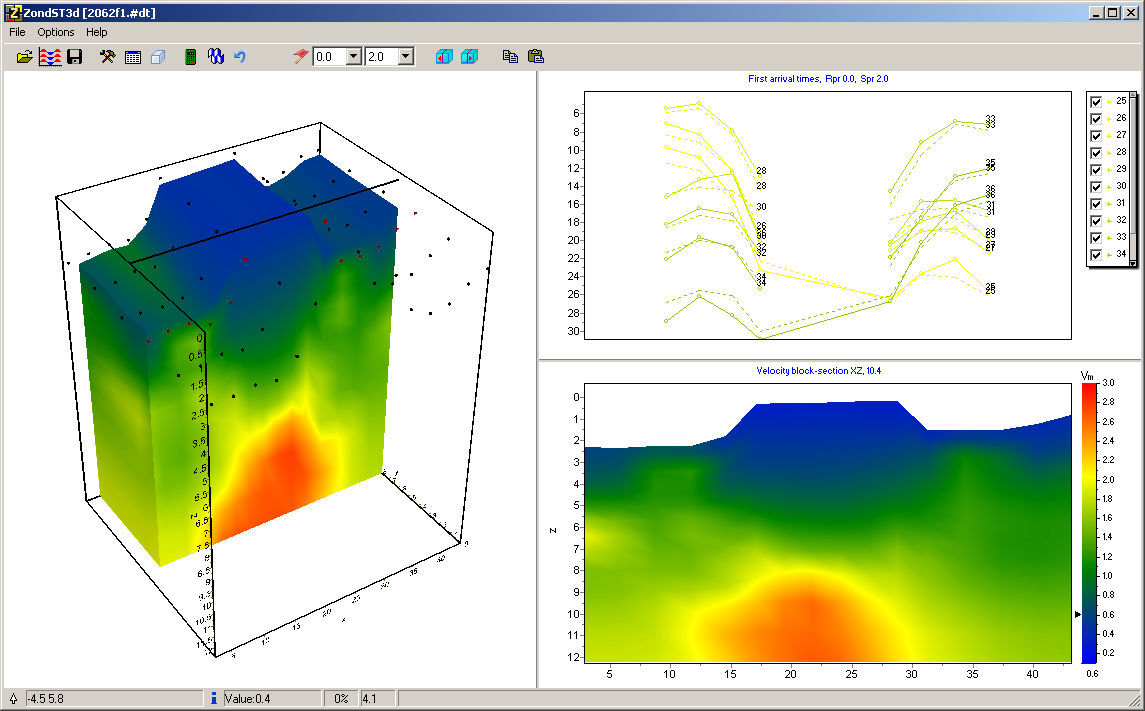Screen dimensions: 1145x711
Task: Select the green calculator toolbar icon
Action: pos(190,57)
